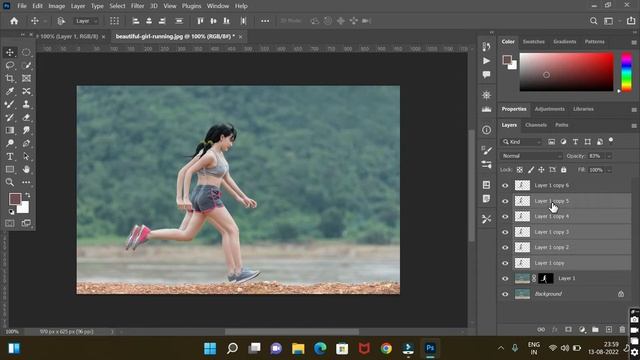Open the Layers panel menu
The width and height of the screenshot is (640, 360).
634,126
